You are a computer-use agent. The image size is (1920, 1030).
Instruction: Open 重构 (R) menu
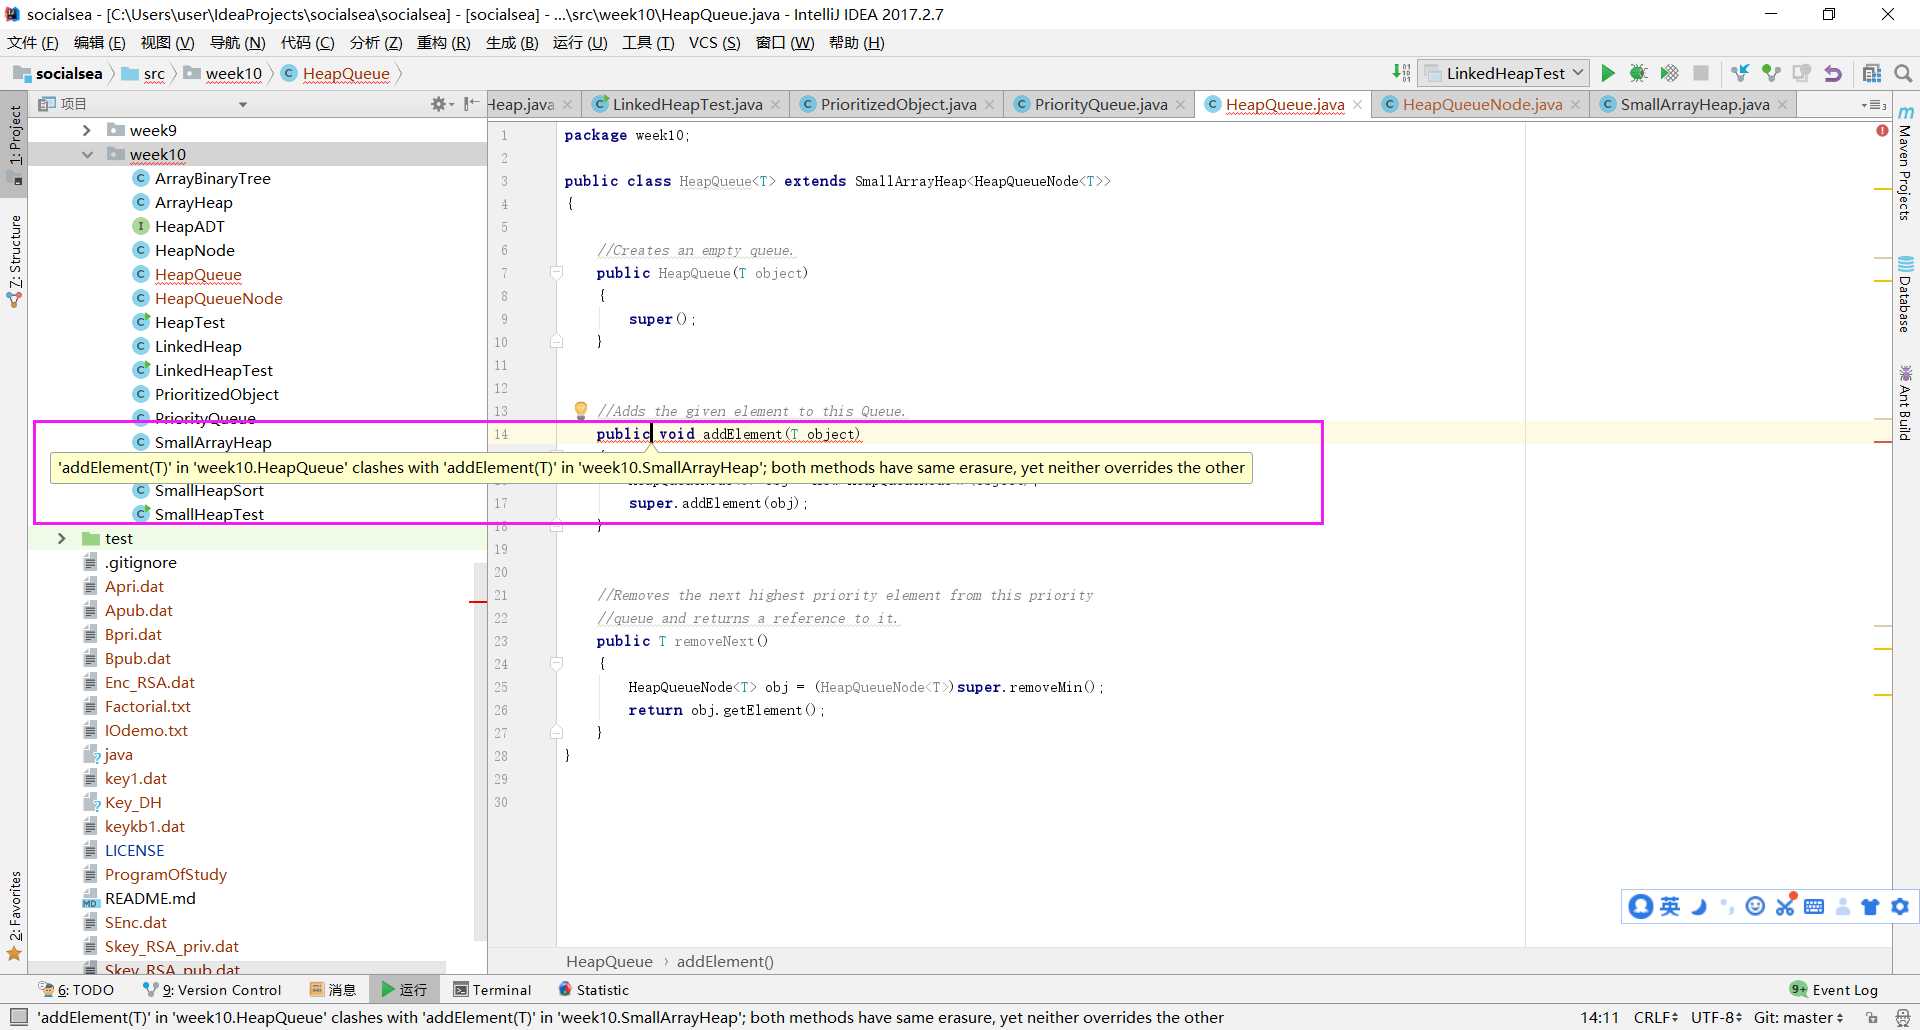(x=443, y=42)
